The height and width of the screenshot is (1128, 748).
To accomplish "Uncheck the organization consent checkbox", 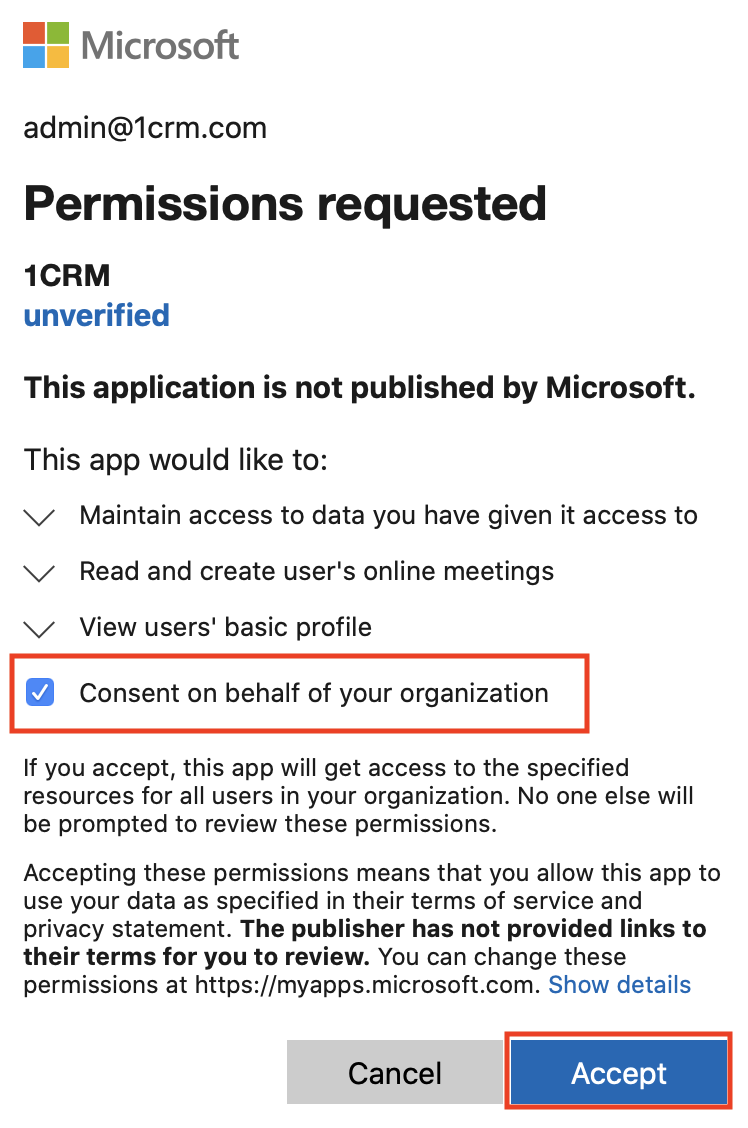I will coord(40,693).
